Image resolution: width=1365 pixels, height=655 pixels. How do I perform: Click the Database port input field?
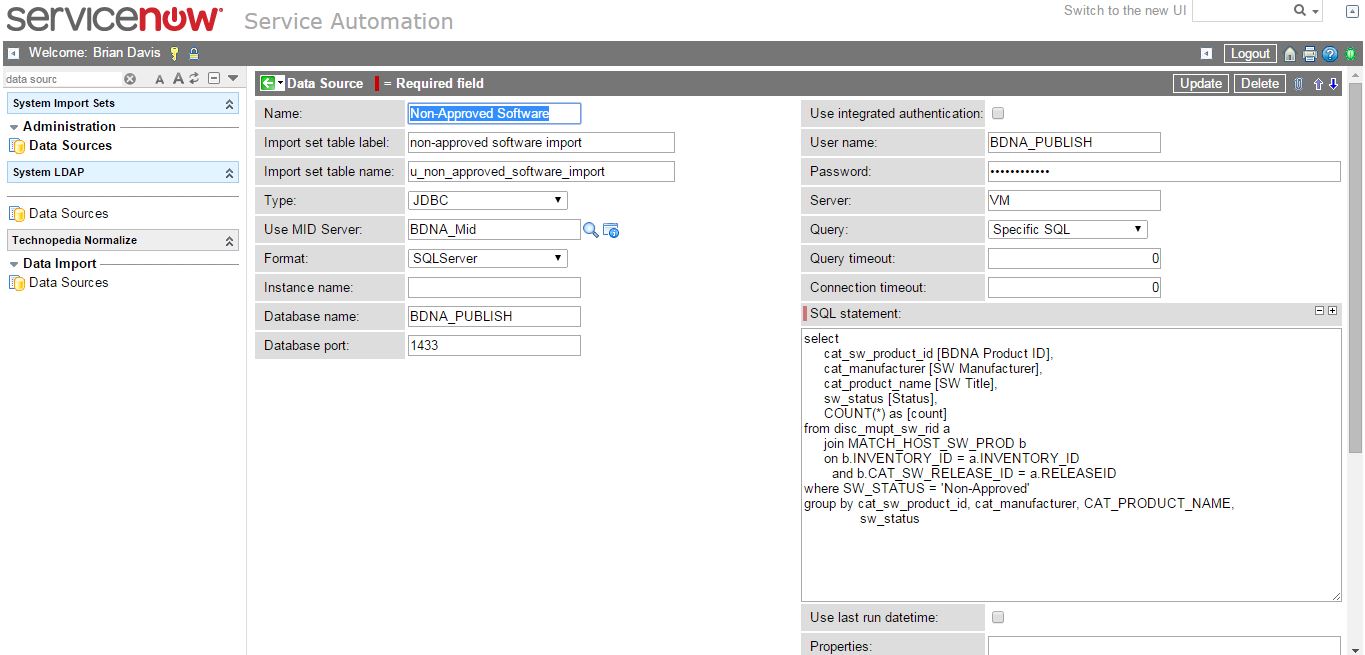tap(494, 346)
